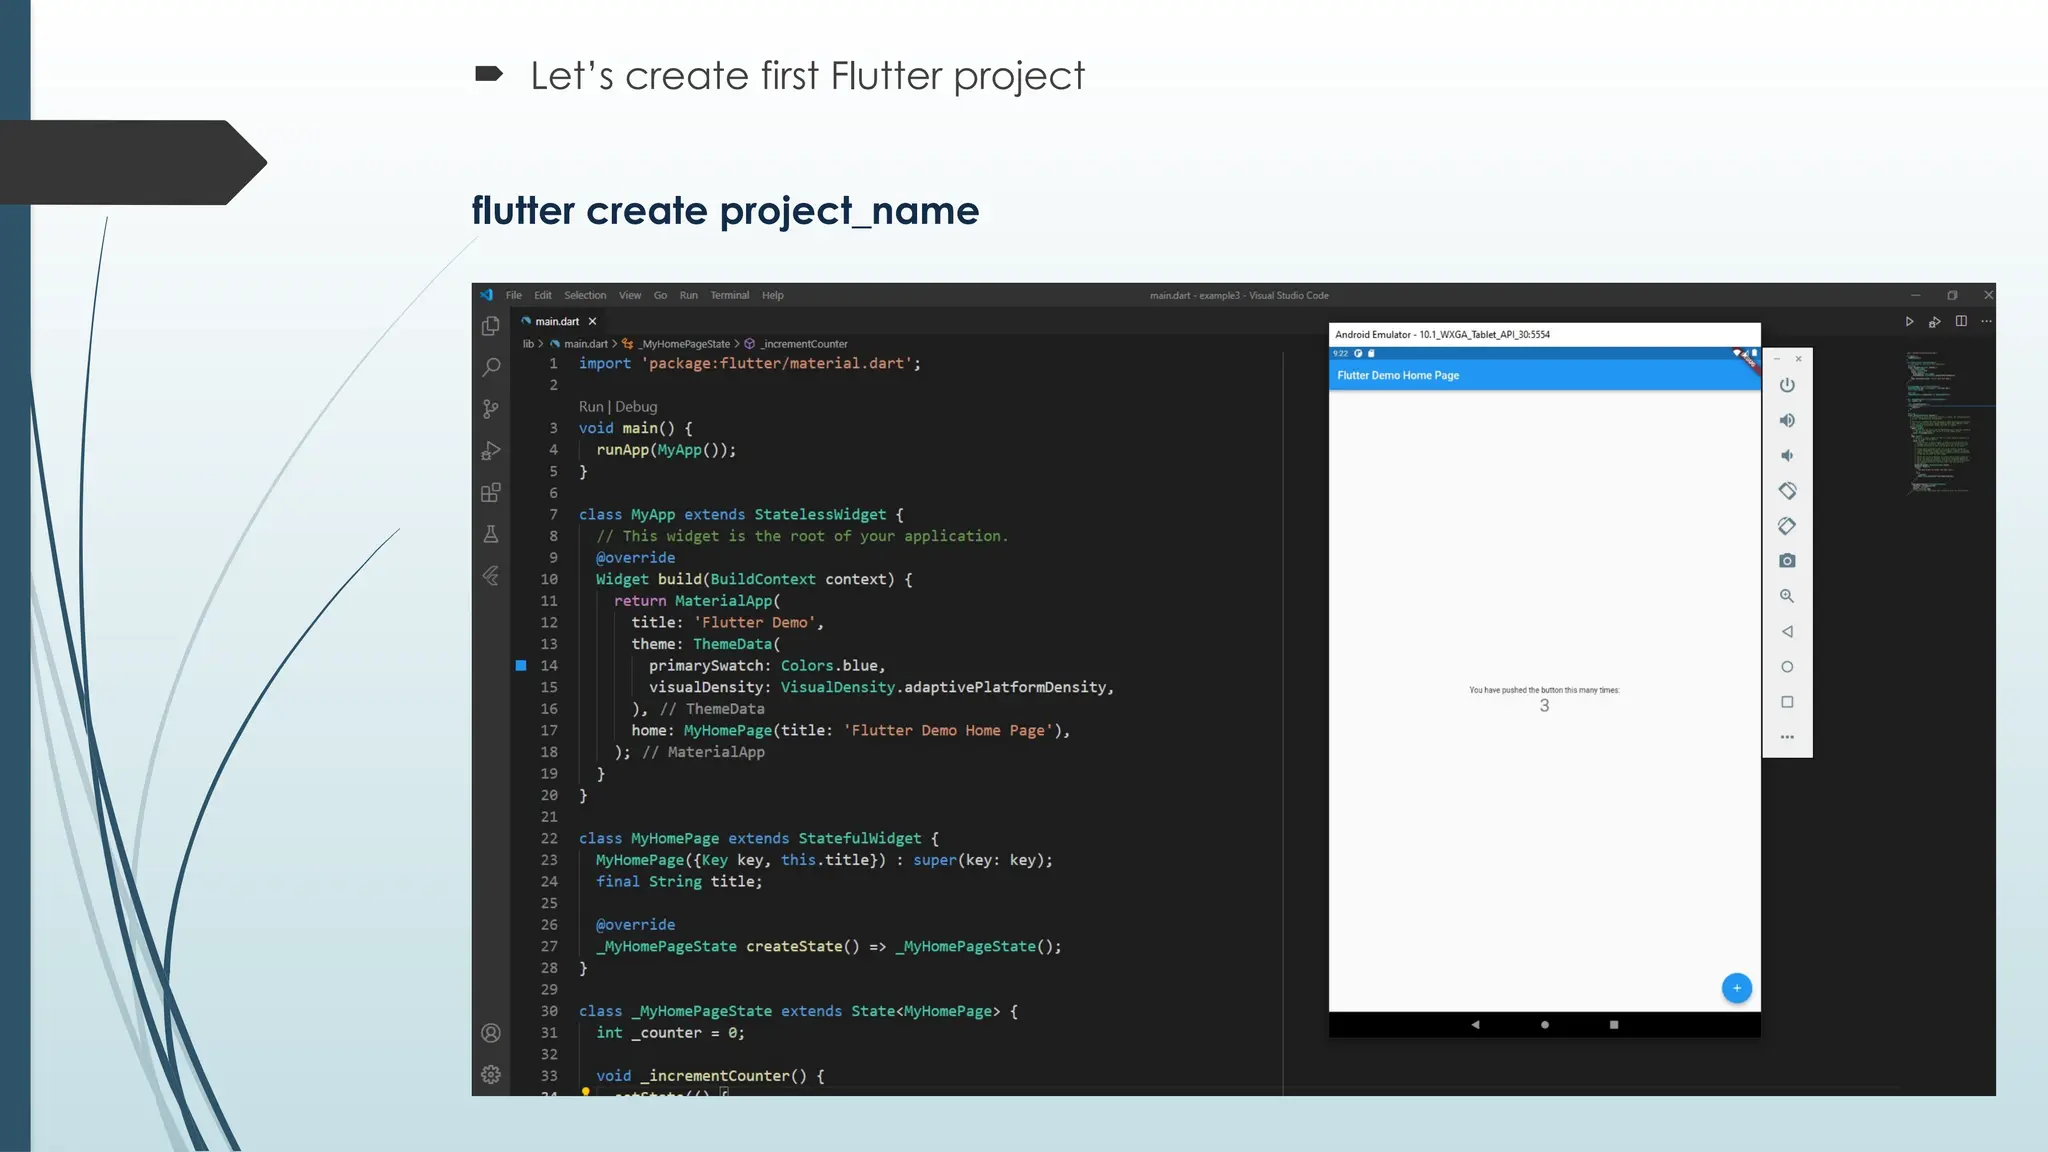
Task: Split the editor to the right
Action: click(1961, 321)
